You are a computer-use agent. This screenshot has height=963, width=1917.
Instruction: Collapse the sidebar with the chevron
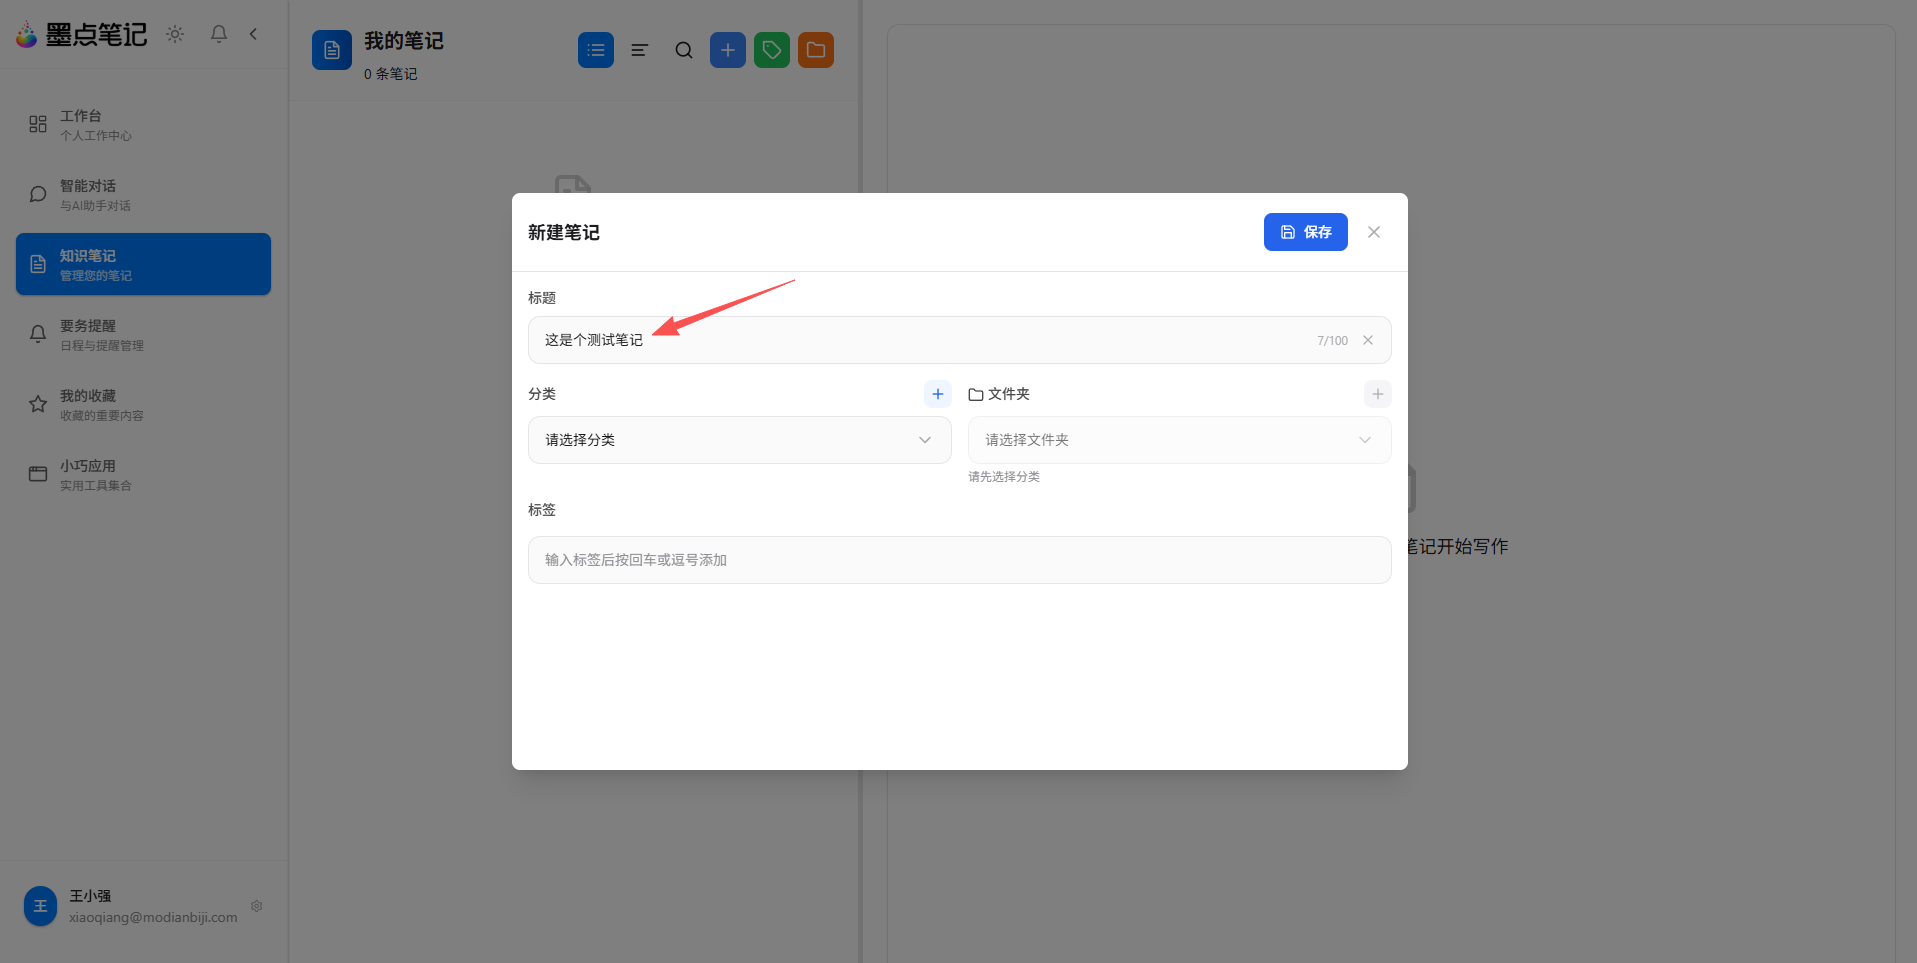(253, 33)
